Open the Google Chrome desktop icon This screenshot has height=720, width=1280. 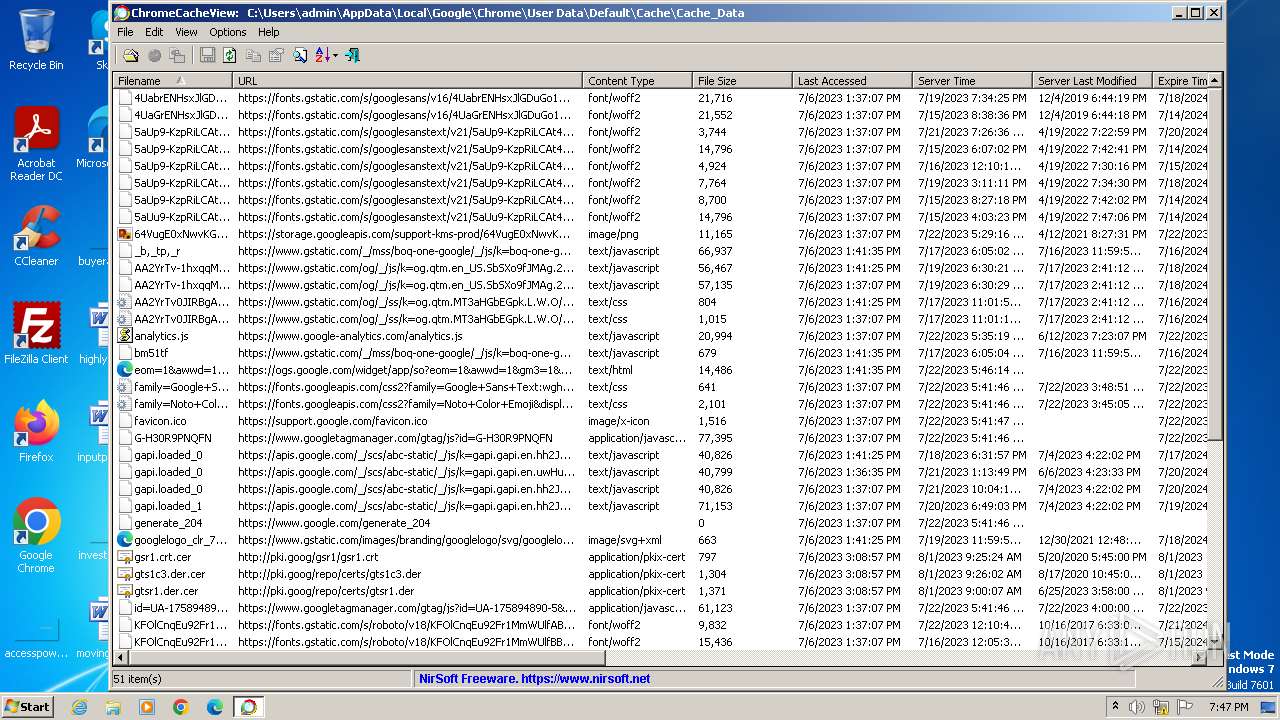tap(36, 536)
